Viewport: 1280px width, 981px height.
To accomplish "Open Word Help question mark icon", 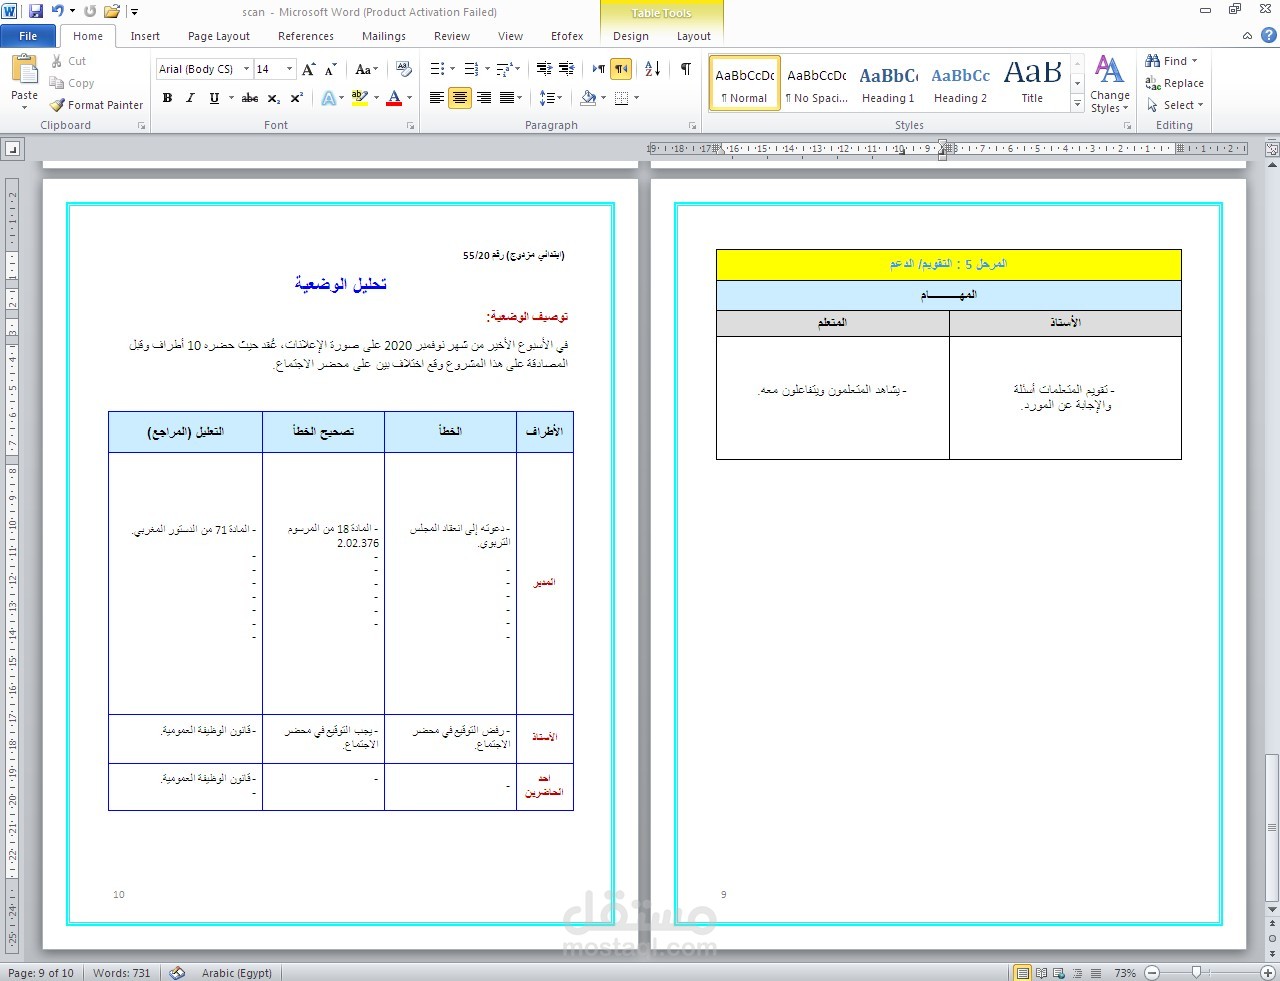I will pos(1268,35).
